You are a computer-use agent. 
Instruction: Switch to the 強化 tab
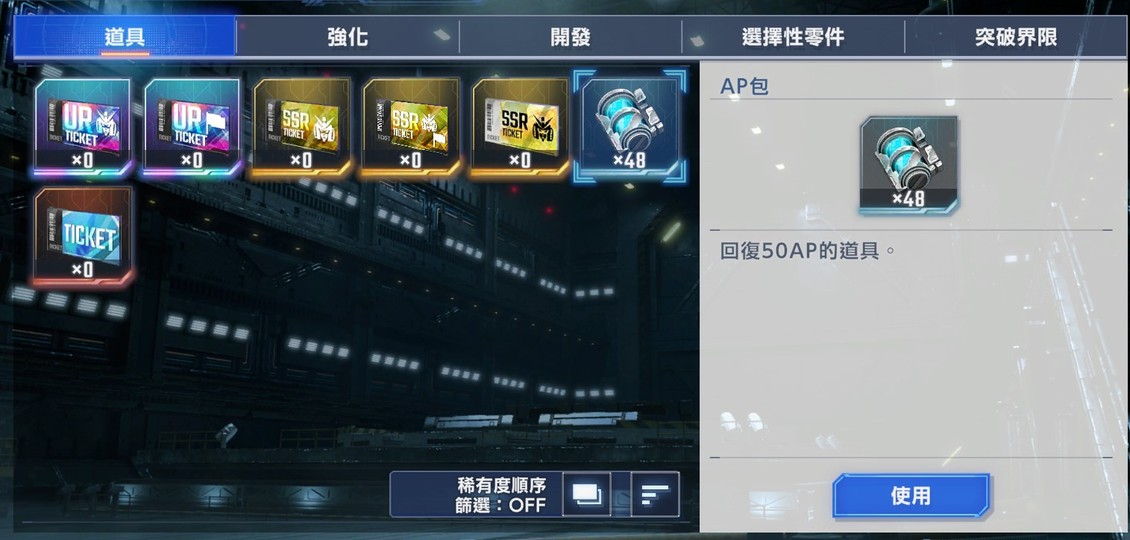[x=347, y=37]
